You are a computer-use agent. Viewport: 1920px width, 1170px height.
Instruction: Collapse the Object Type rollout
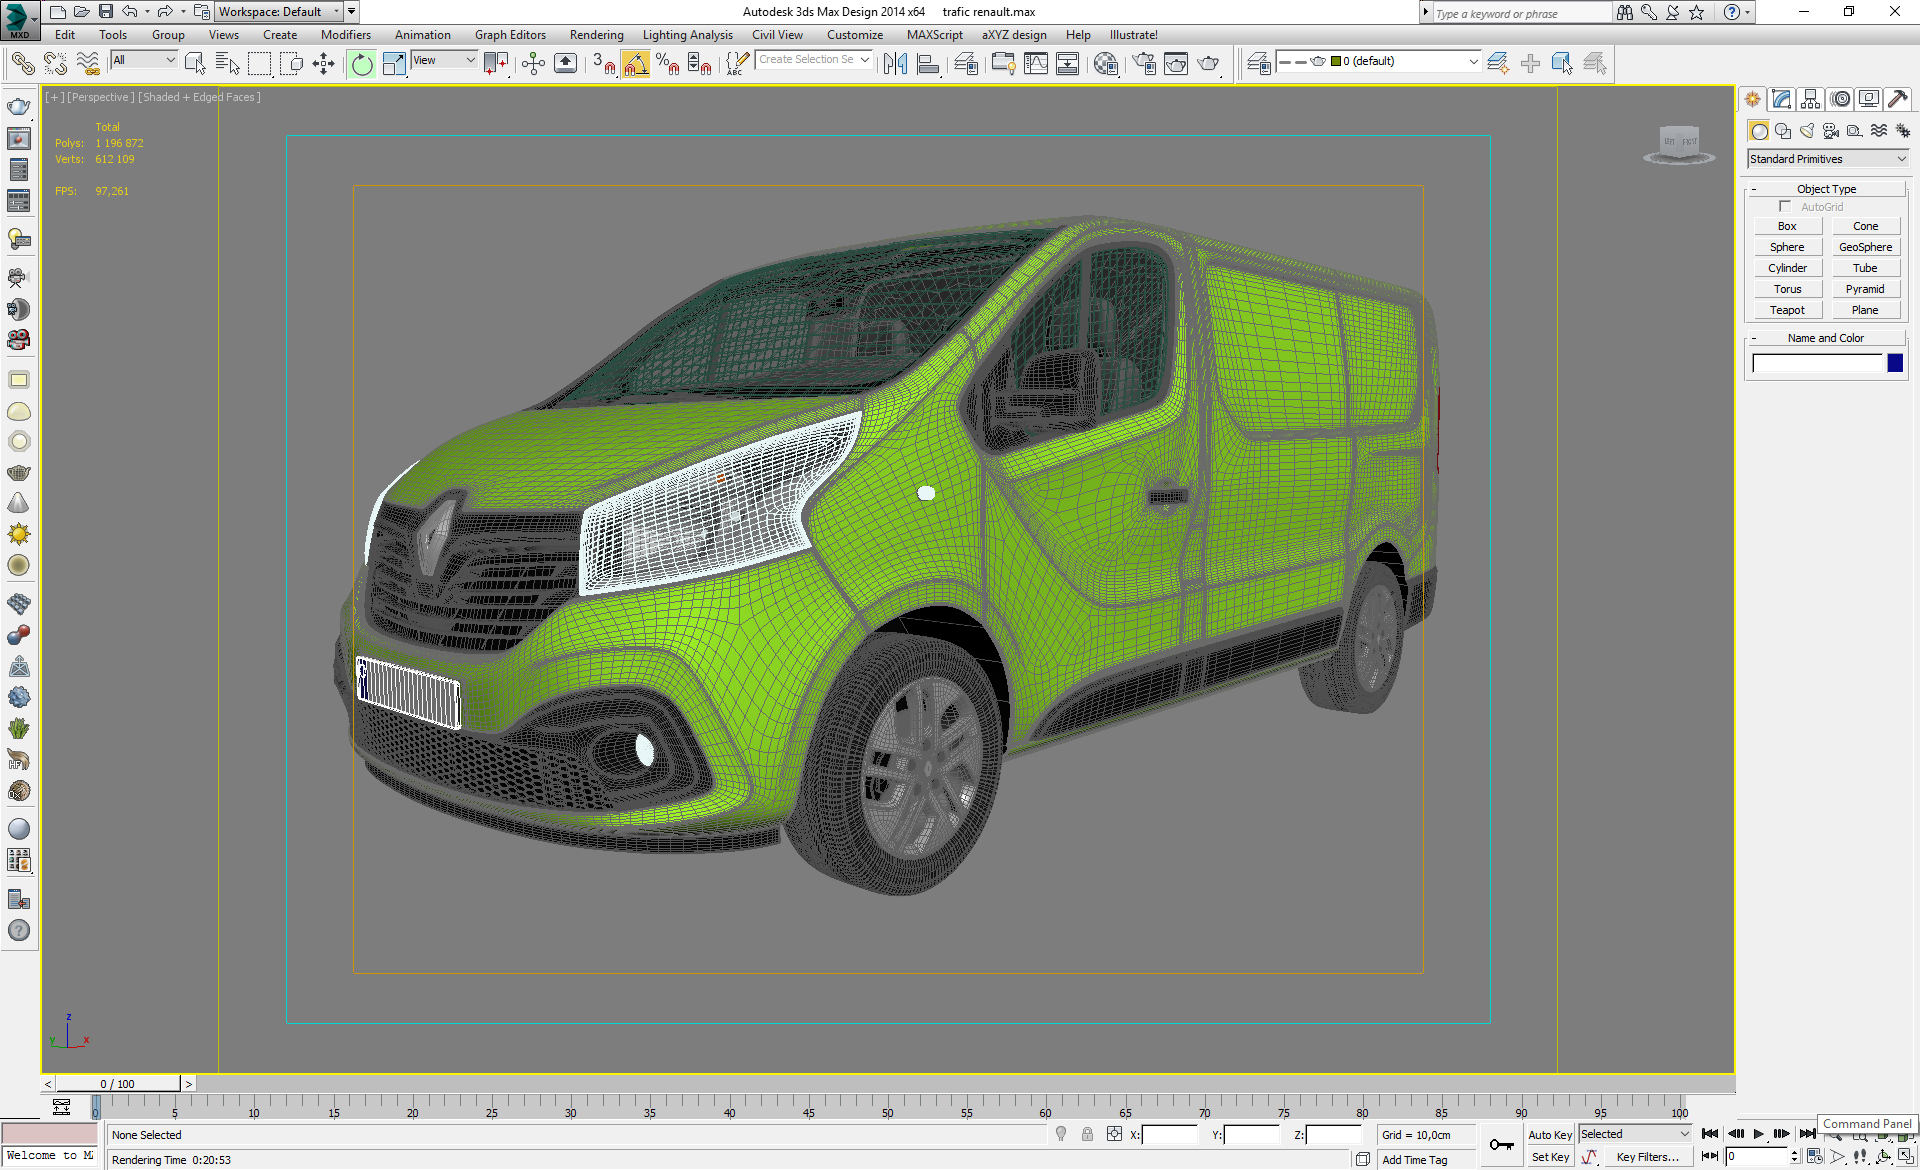[x=1826, y=189]
